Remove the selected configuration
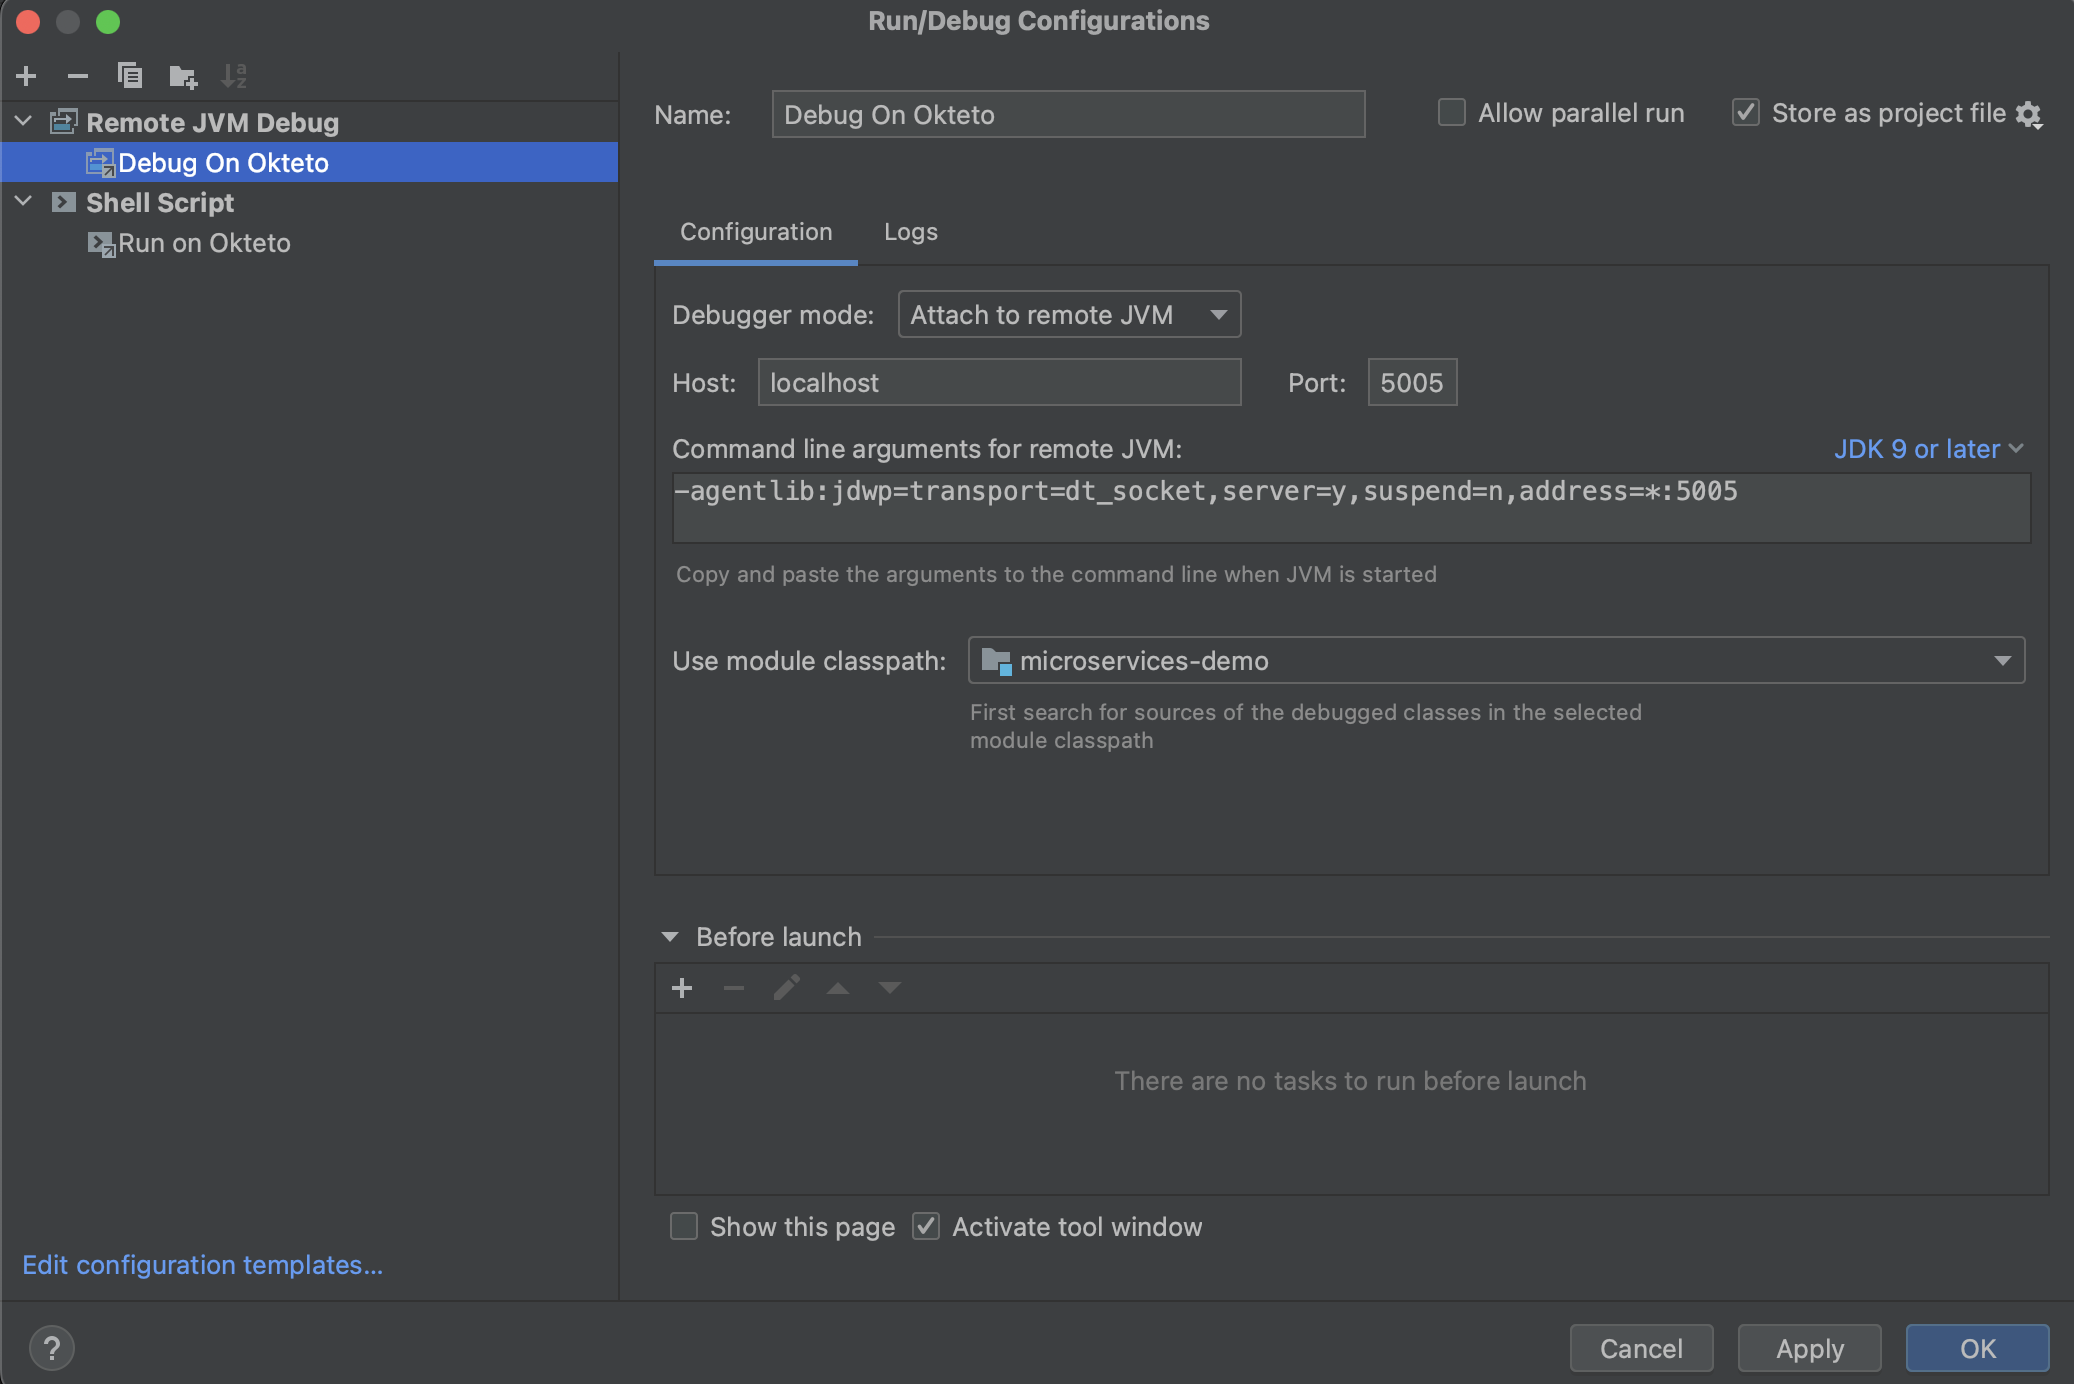Viewport: 2074px width, 1384px height. point(78,75)
